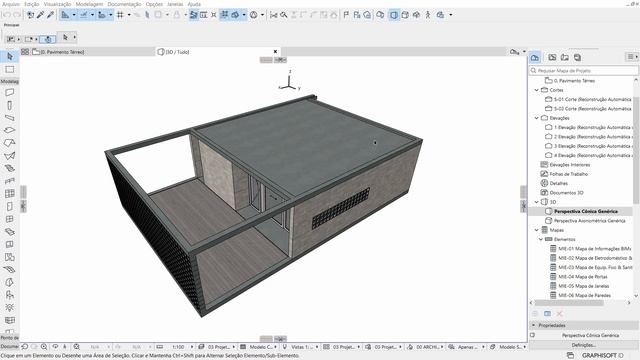Viewport: 640px width, 360px height.
Task: Collapse the Elevações folder in Navigator
Action: [537, 118]
